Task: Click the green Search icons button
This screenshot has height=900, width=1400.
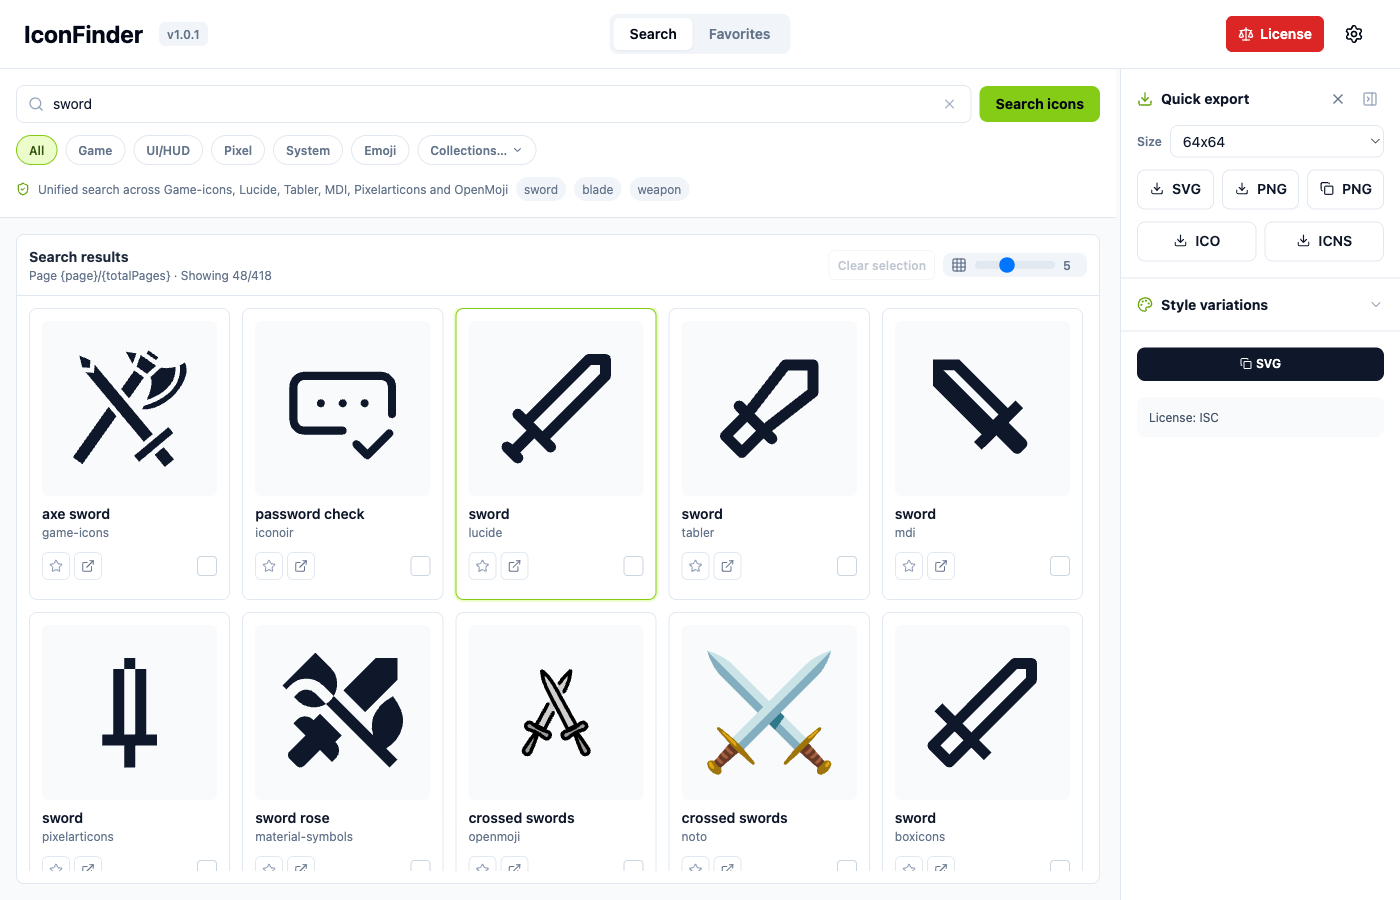Action: pos(1039,104)
